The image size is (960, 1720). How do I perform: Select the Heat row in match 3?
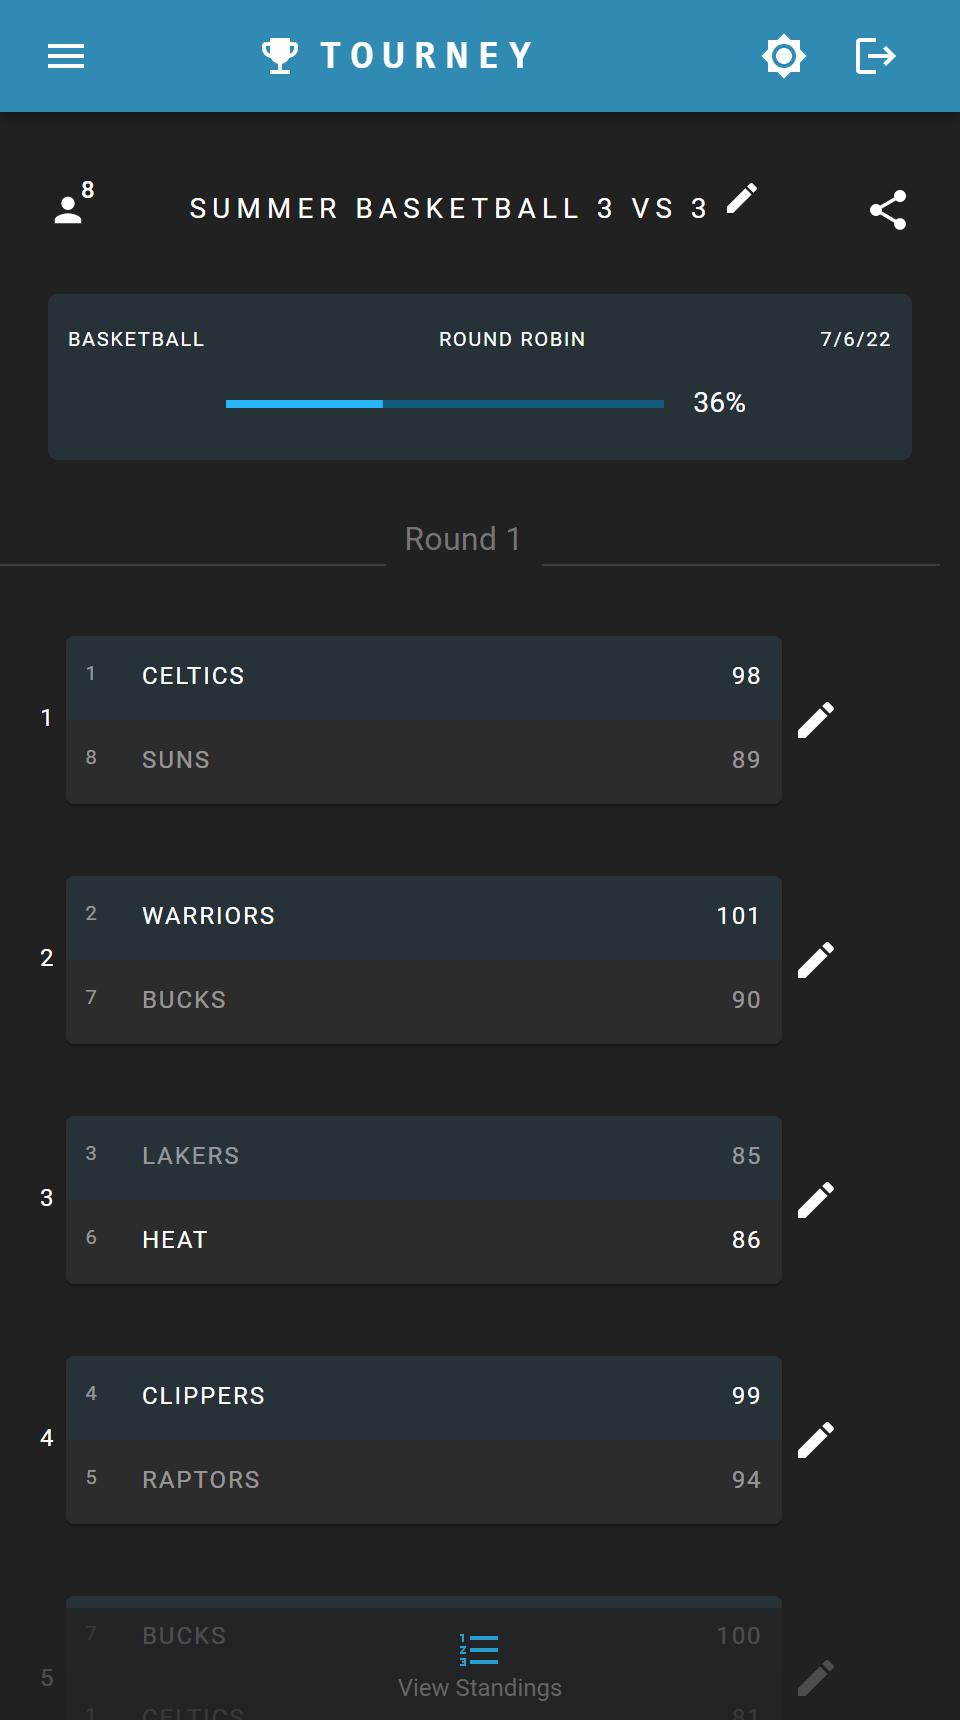[424, 1241]
